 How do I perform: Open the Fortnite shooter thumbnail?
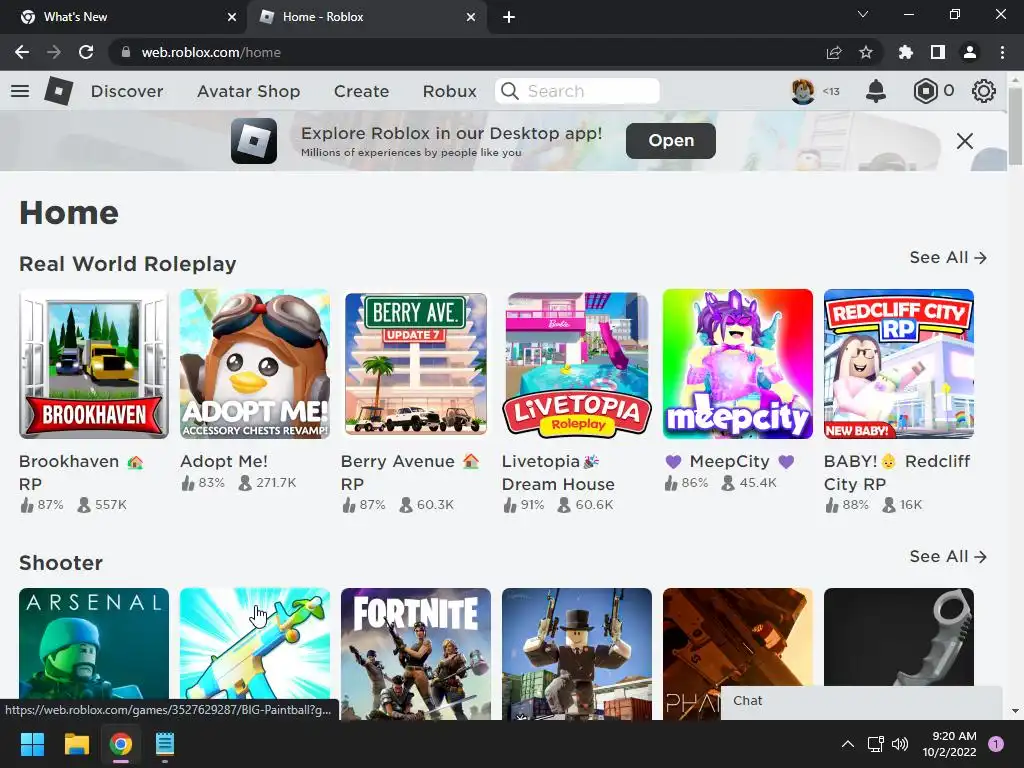click(416, 654)
